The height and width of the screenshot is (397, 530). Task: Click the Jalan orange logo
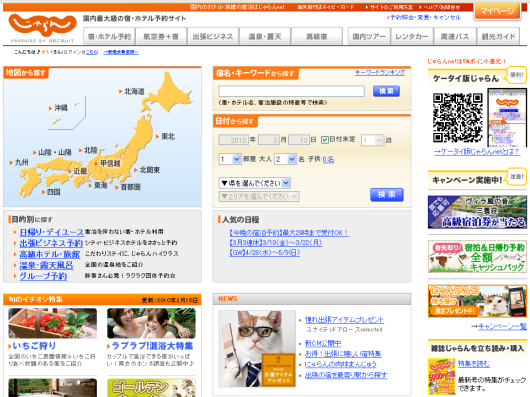click(42, 26)
